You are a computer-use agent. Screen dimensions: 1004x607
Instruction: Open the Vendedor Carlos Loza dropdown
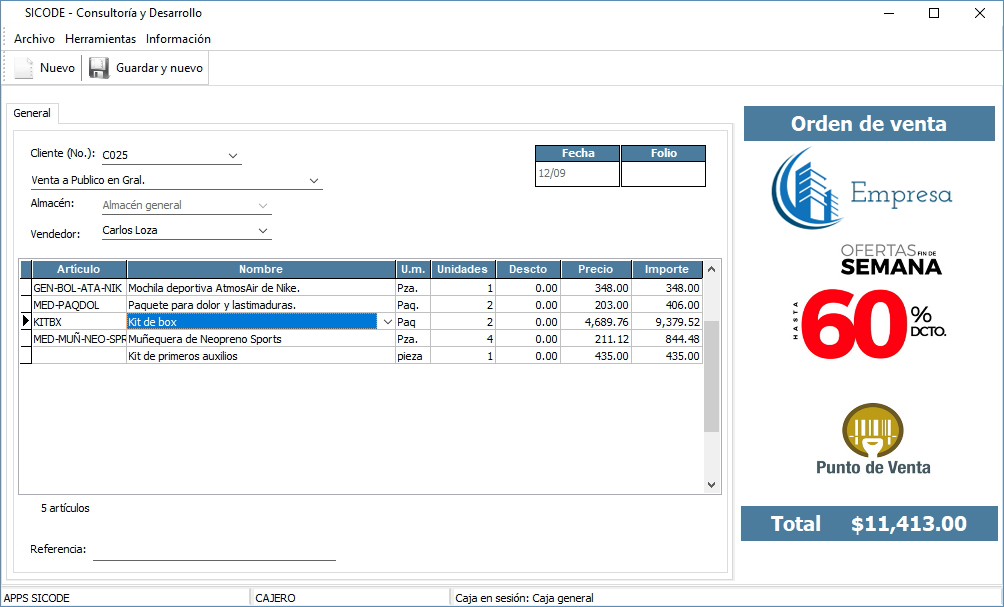click(263, 230)
